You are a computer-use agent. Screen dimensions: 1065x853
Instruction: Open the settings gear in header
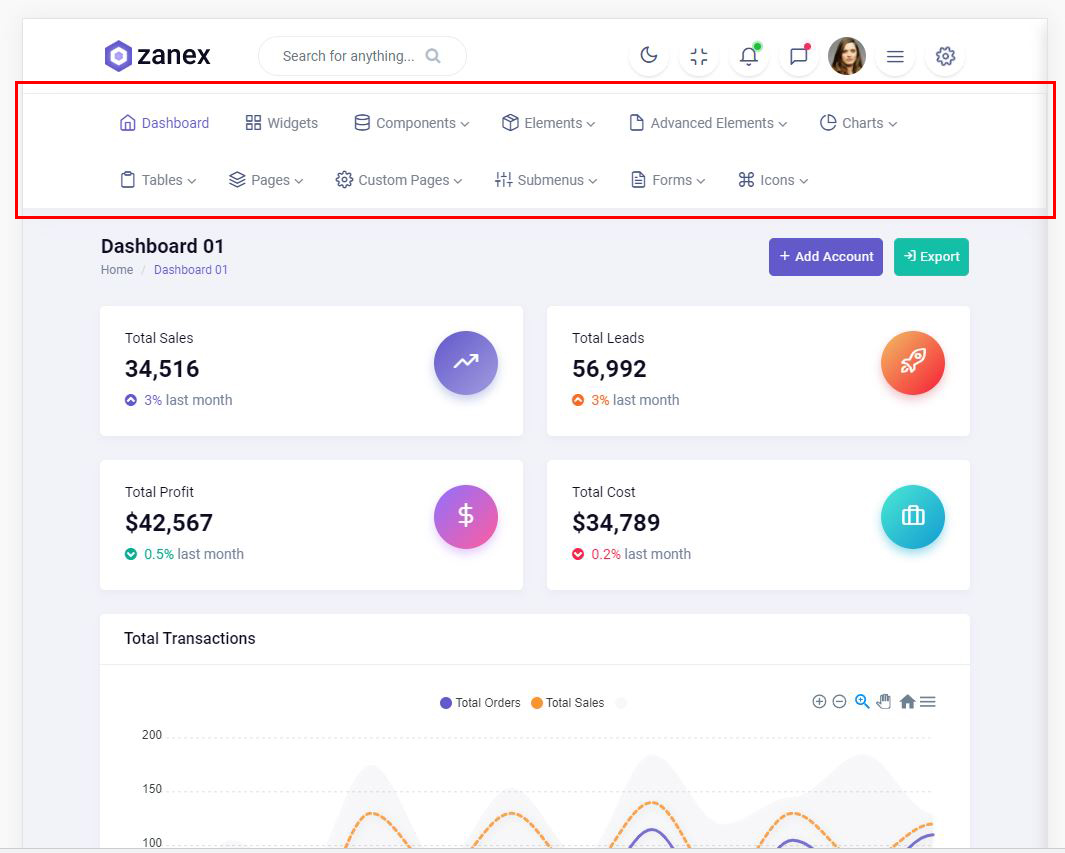point(945,56)
